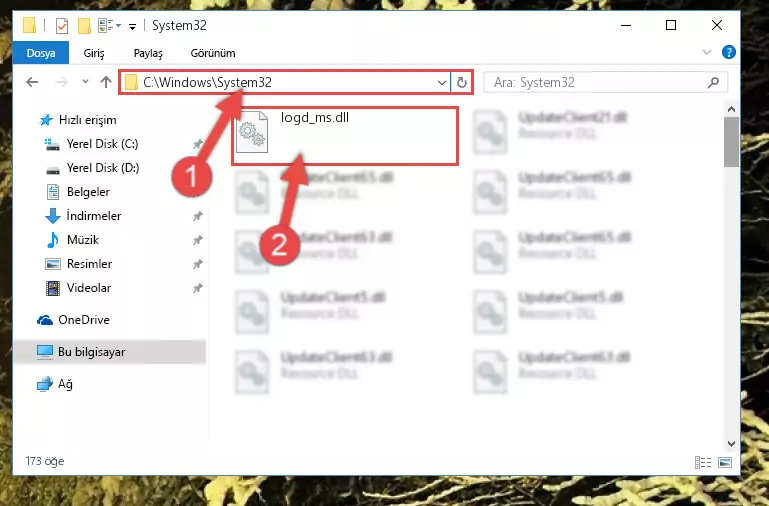Click the pin icon beside Resimler
Screen dimensions: 769x506
[x=198, y=264]
